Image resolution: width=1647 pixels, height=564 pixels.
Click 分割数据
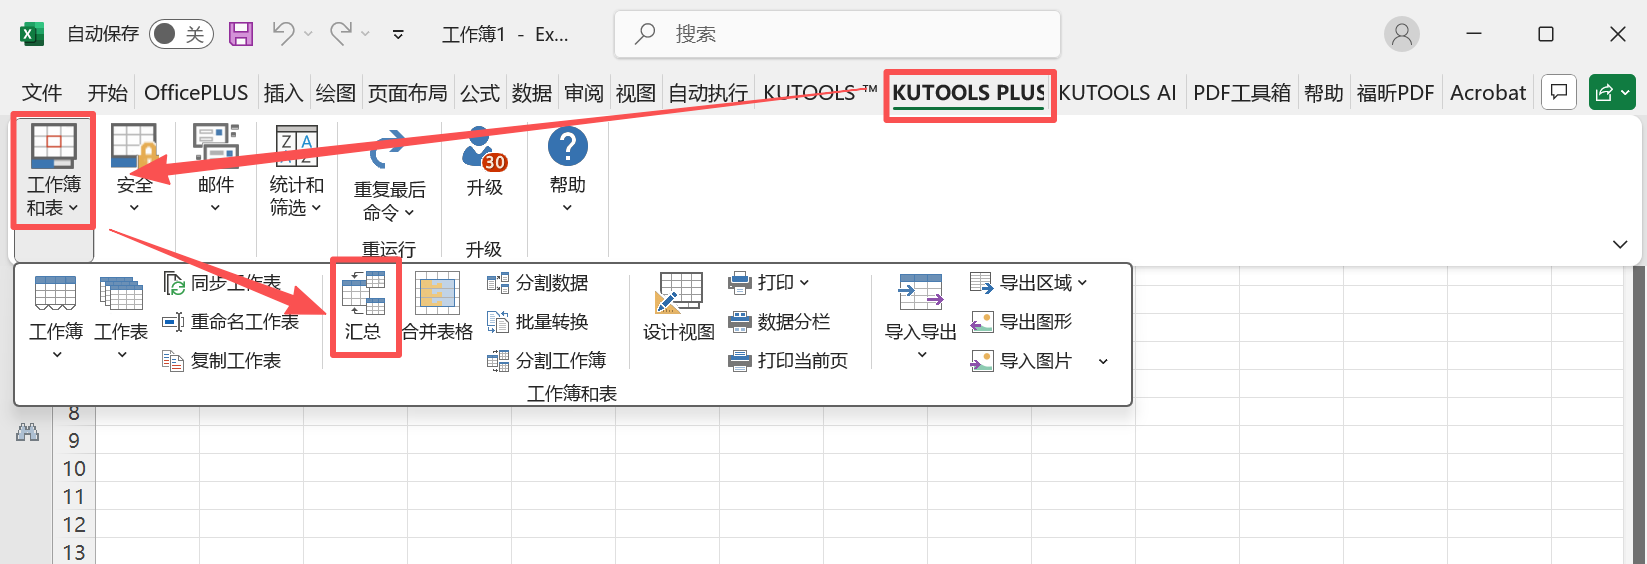click(x=538, y=283)
